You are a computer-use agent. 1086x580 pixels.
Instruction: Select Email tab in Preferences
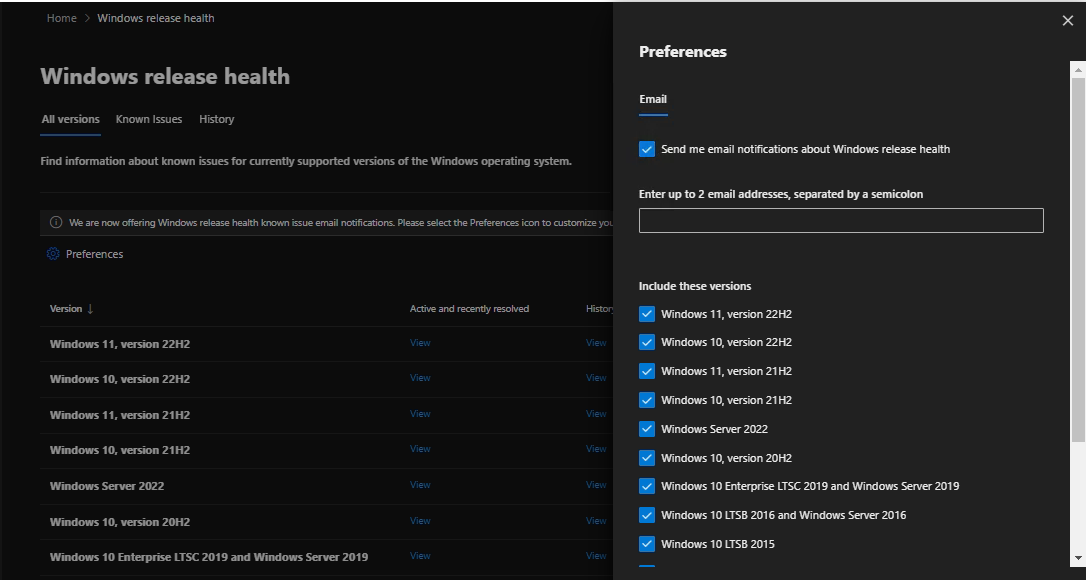(653, 99)
